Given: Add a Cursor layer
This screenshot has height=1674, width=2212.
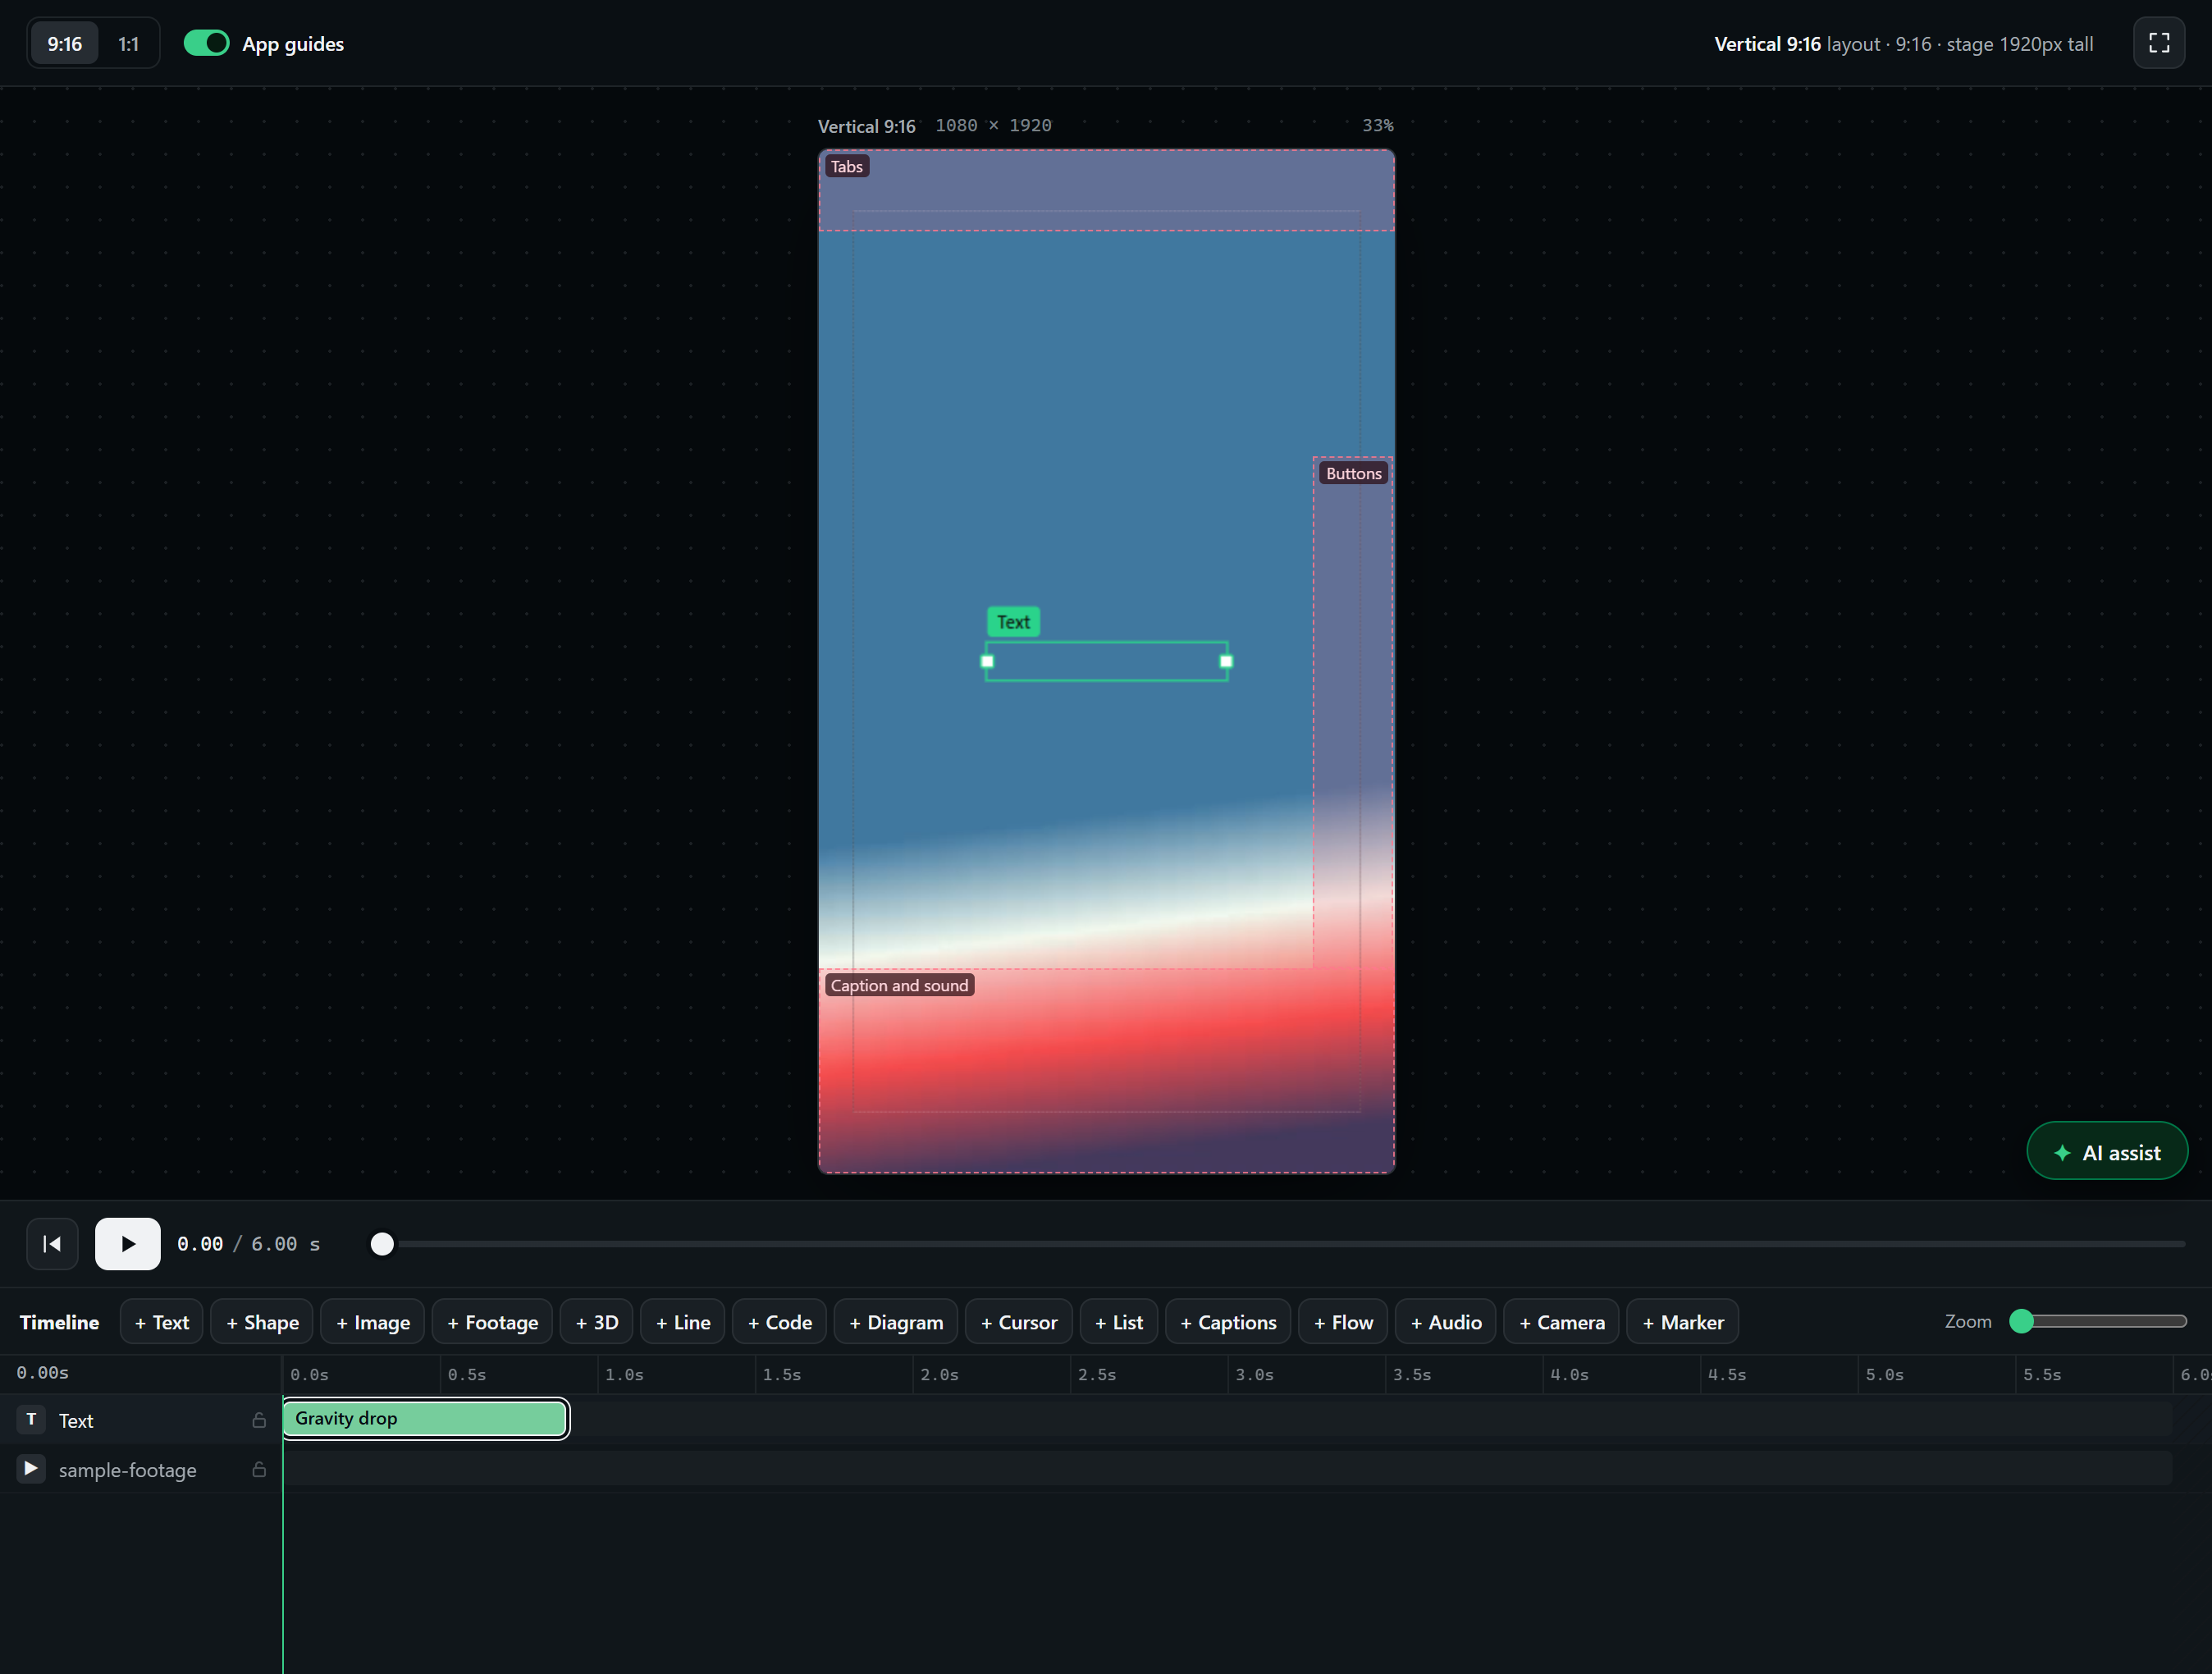Looking at the screenshot, I should (x=1019, y=1322).
